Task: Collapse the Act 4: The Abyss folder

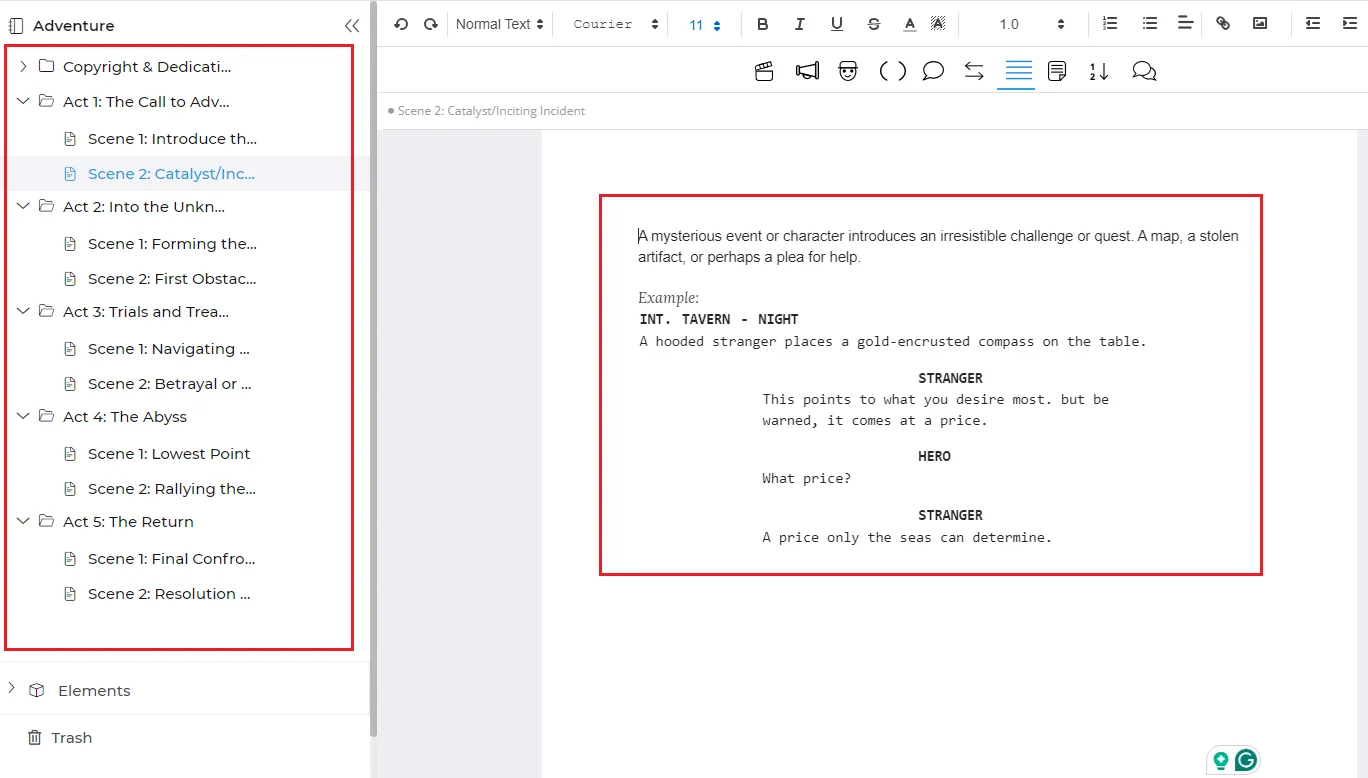Action: click(x=23, y=416)
